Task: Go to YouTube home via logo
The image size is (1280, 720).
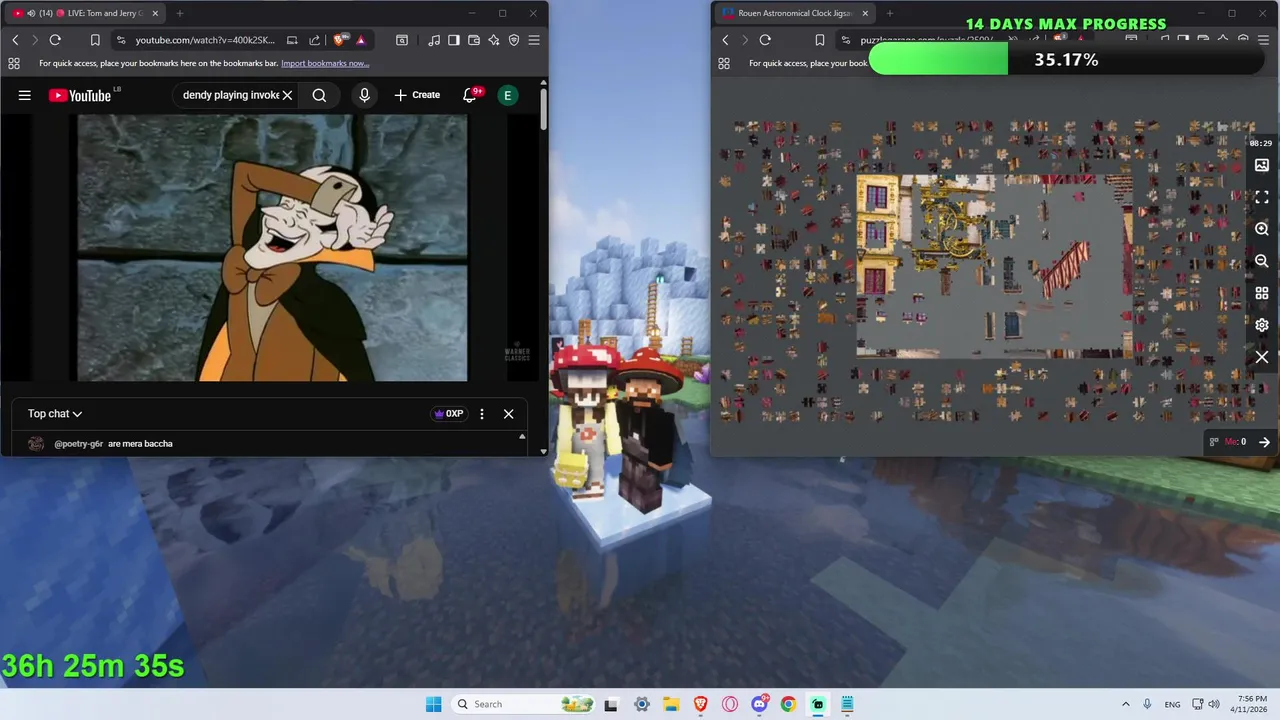Action: pos(79,95)
